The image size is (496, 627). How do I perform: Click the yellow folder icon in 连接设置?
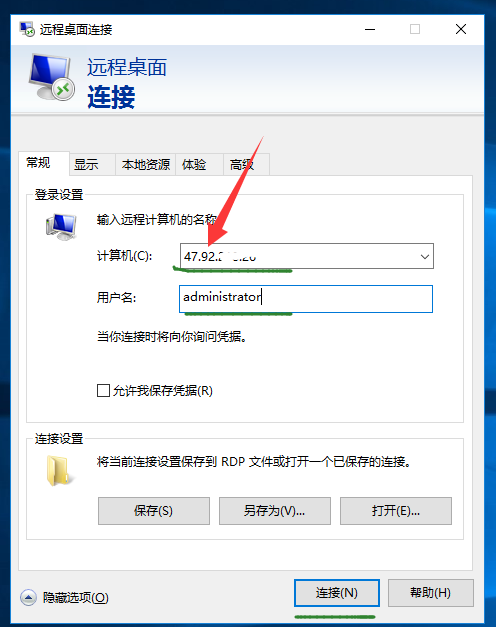[x=59, y=470]
